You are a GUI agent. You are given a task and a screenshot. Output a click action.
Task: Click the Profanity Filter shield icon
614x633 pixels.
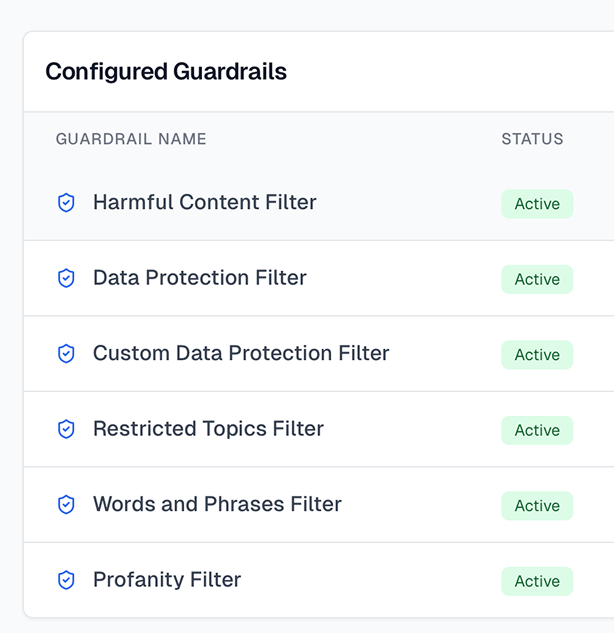pos(66,580)
